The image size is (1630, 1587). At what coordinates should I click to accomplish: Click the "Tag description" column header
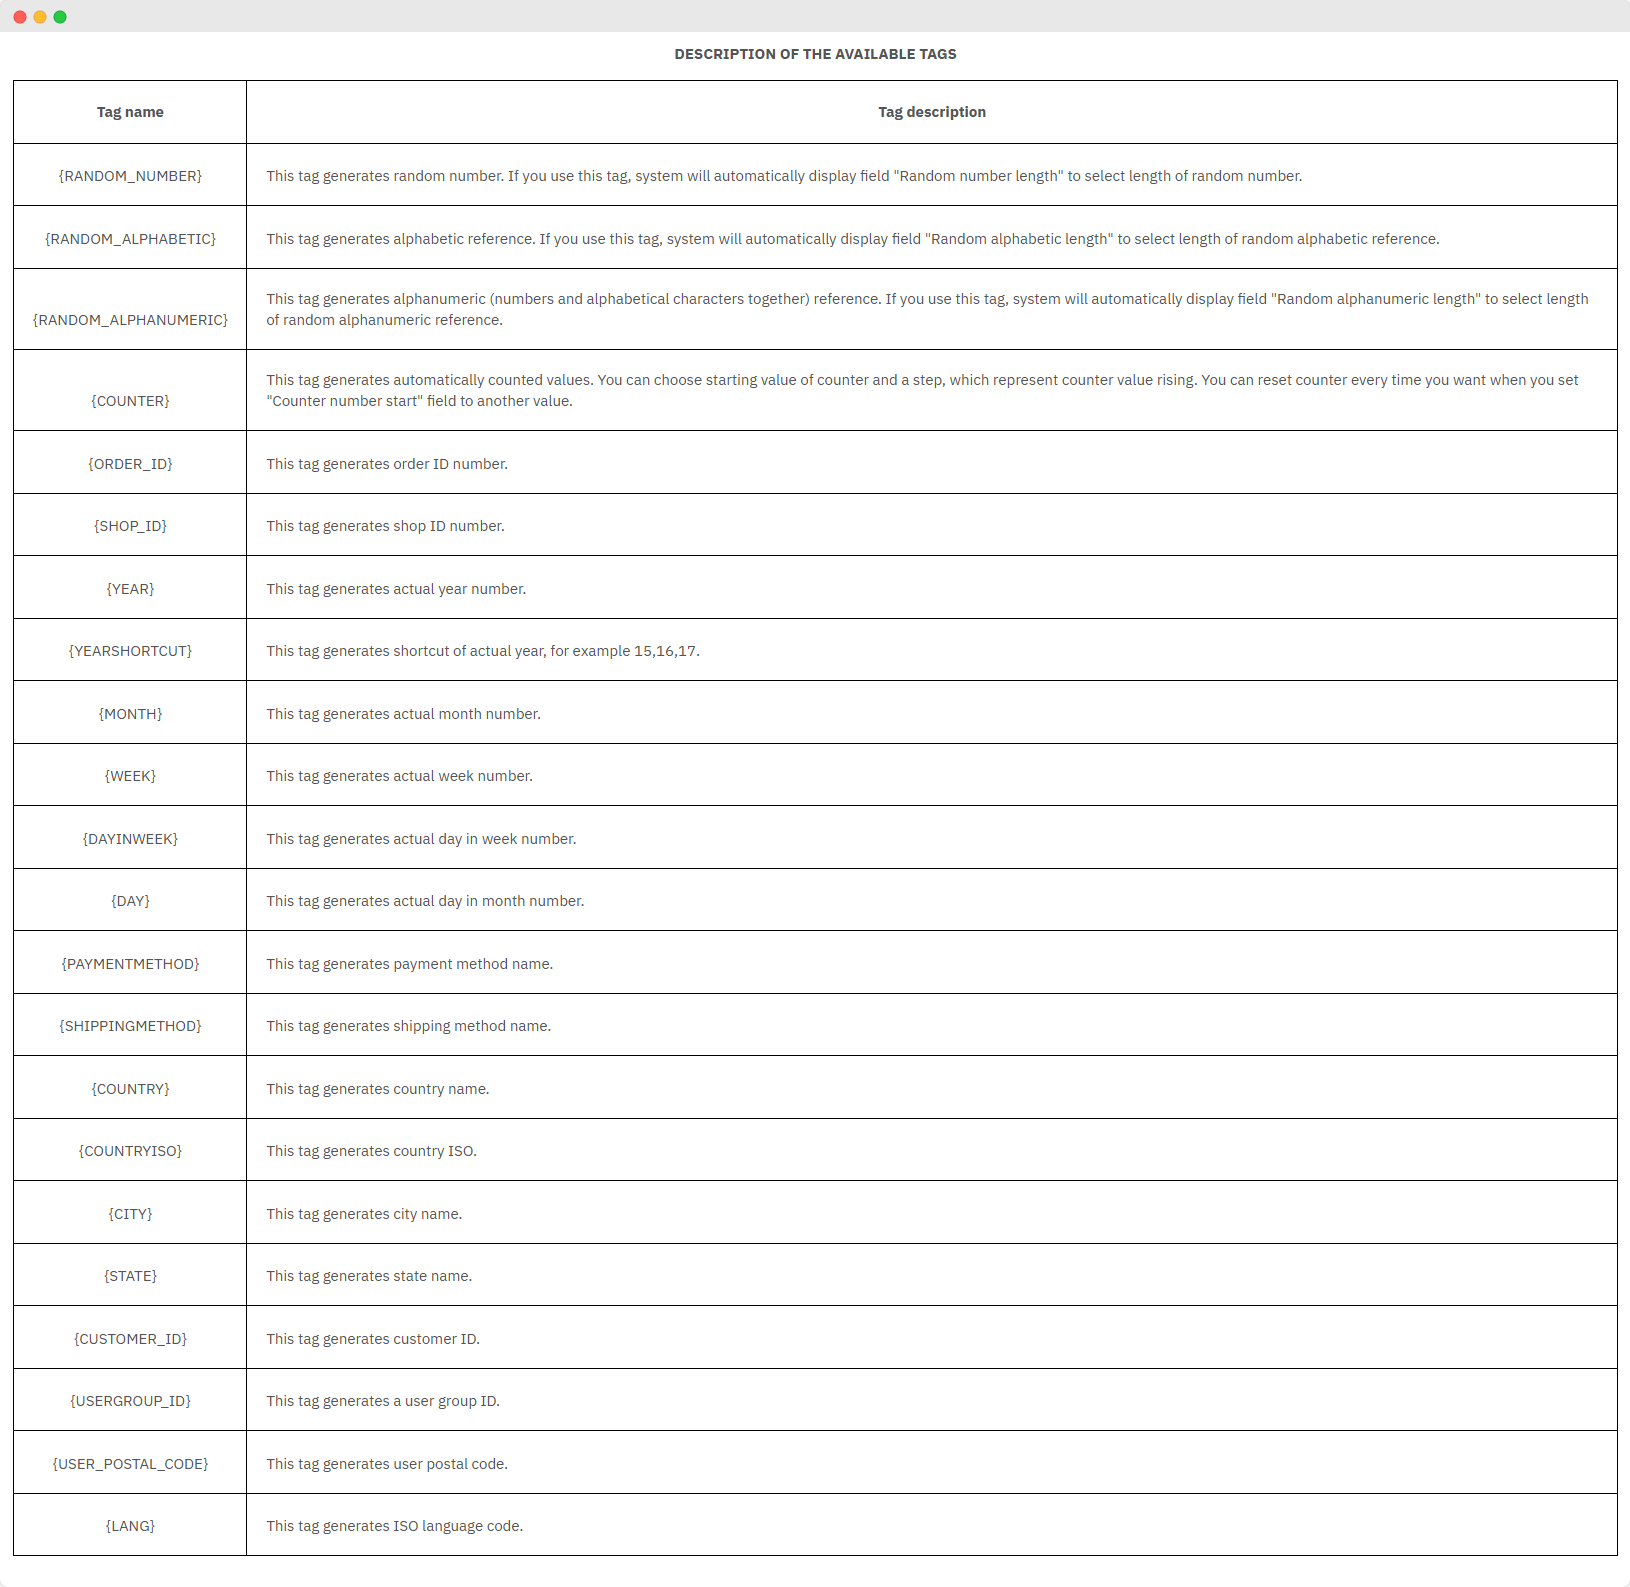point(931,112)
